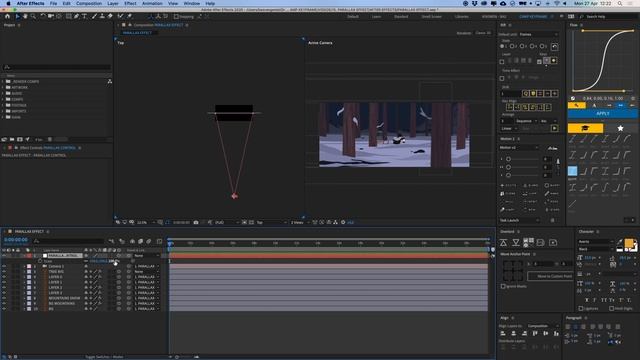This screenshot has height=360, width=640.
Task: Click the APPLY button in Flow
Action: 602,113
